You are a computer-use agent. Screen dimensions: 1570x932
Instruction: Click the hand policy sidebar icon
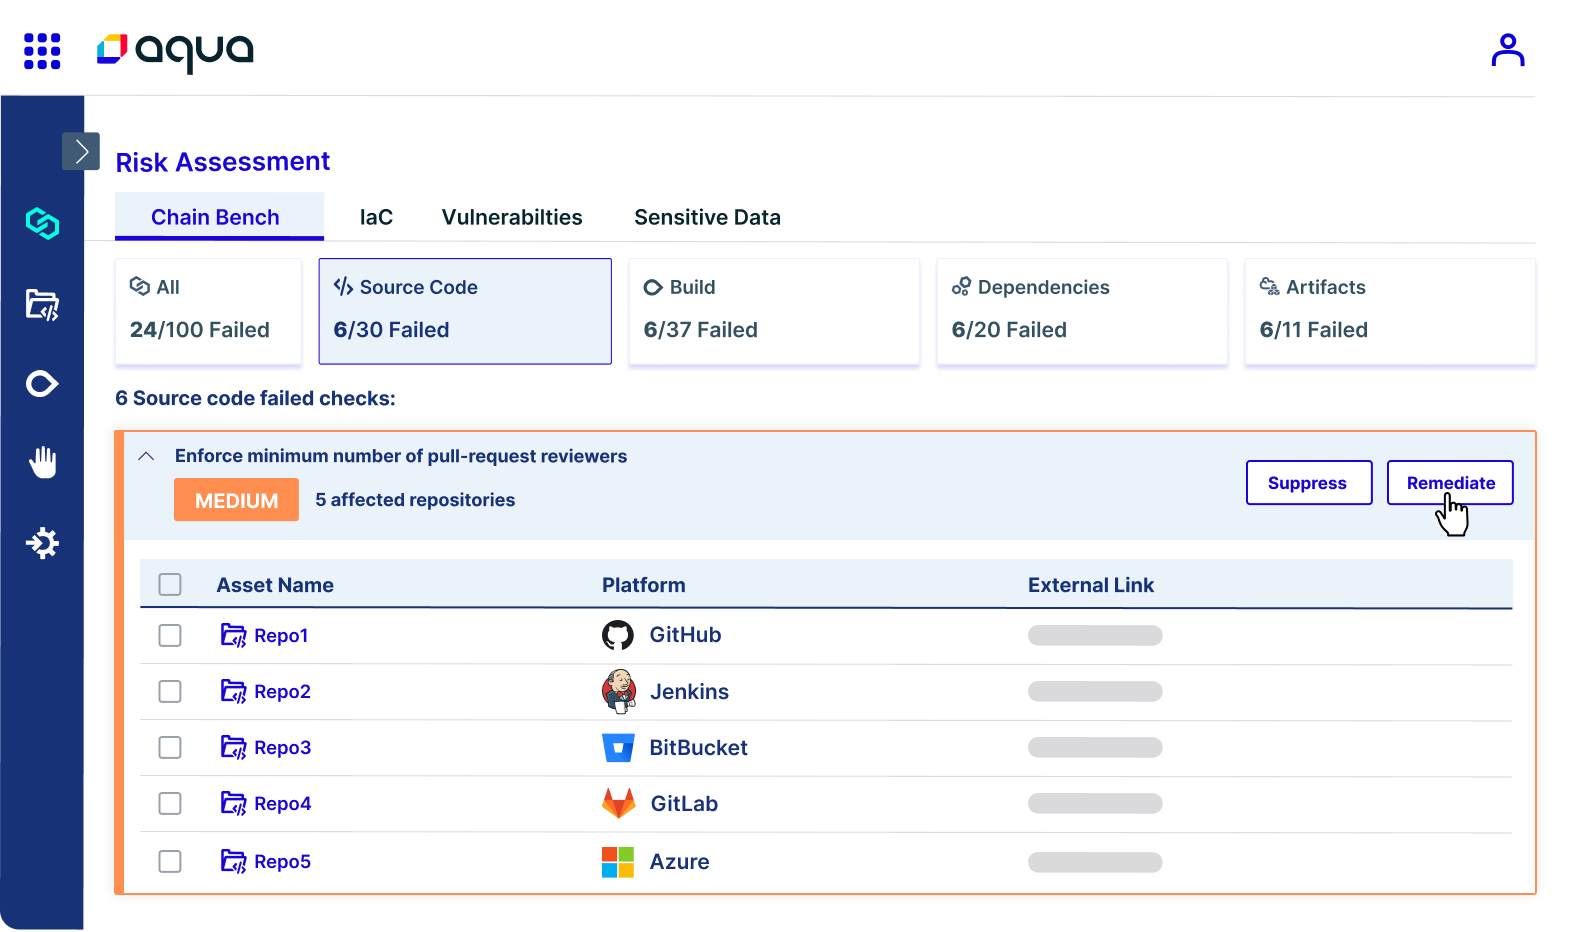42,462
